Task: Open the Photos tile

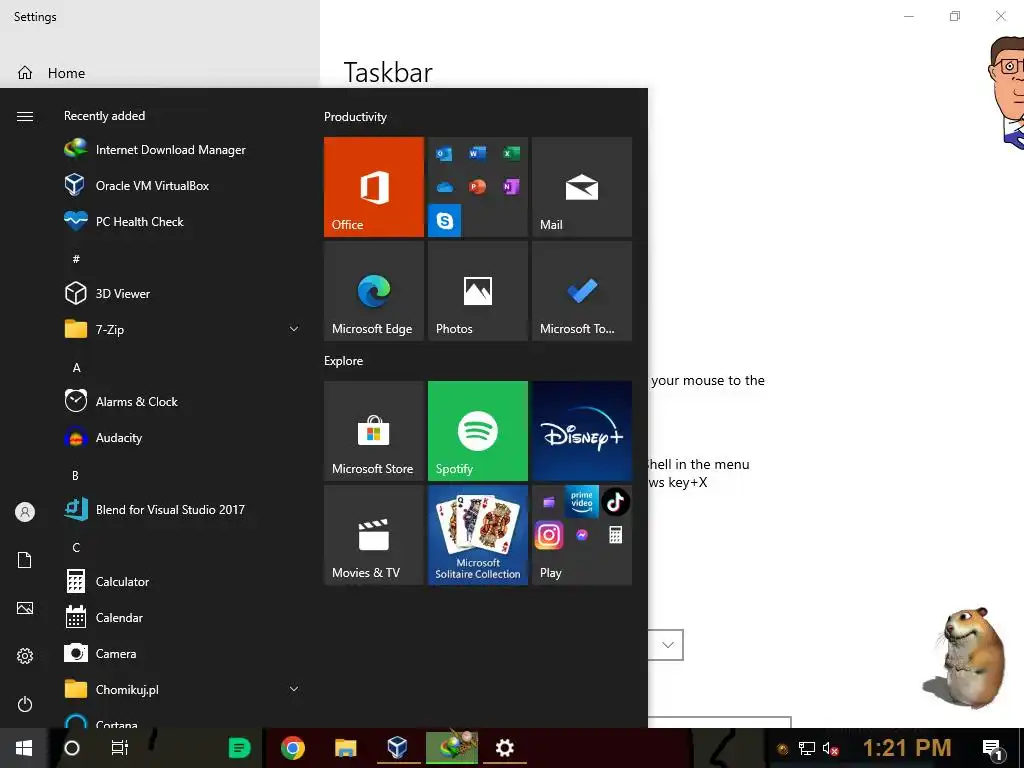Action: pyautogui.click(x=477, y=291)
